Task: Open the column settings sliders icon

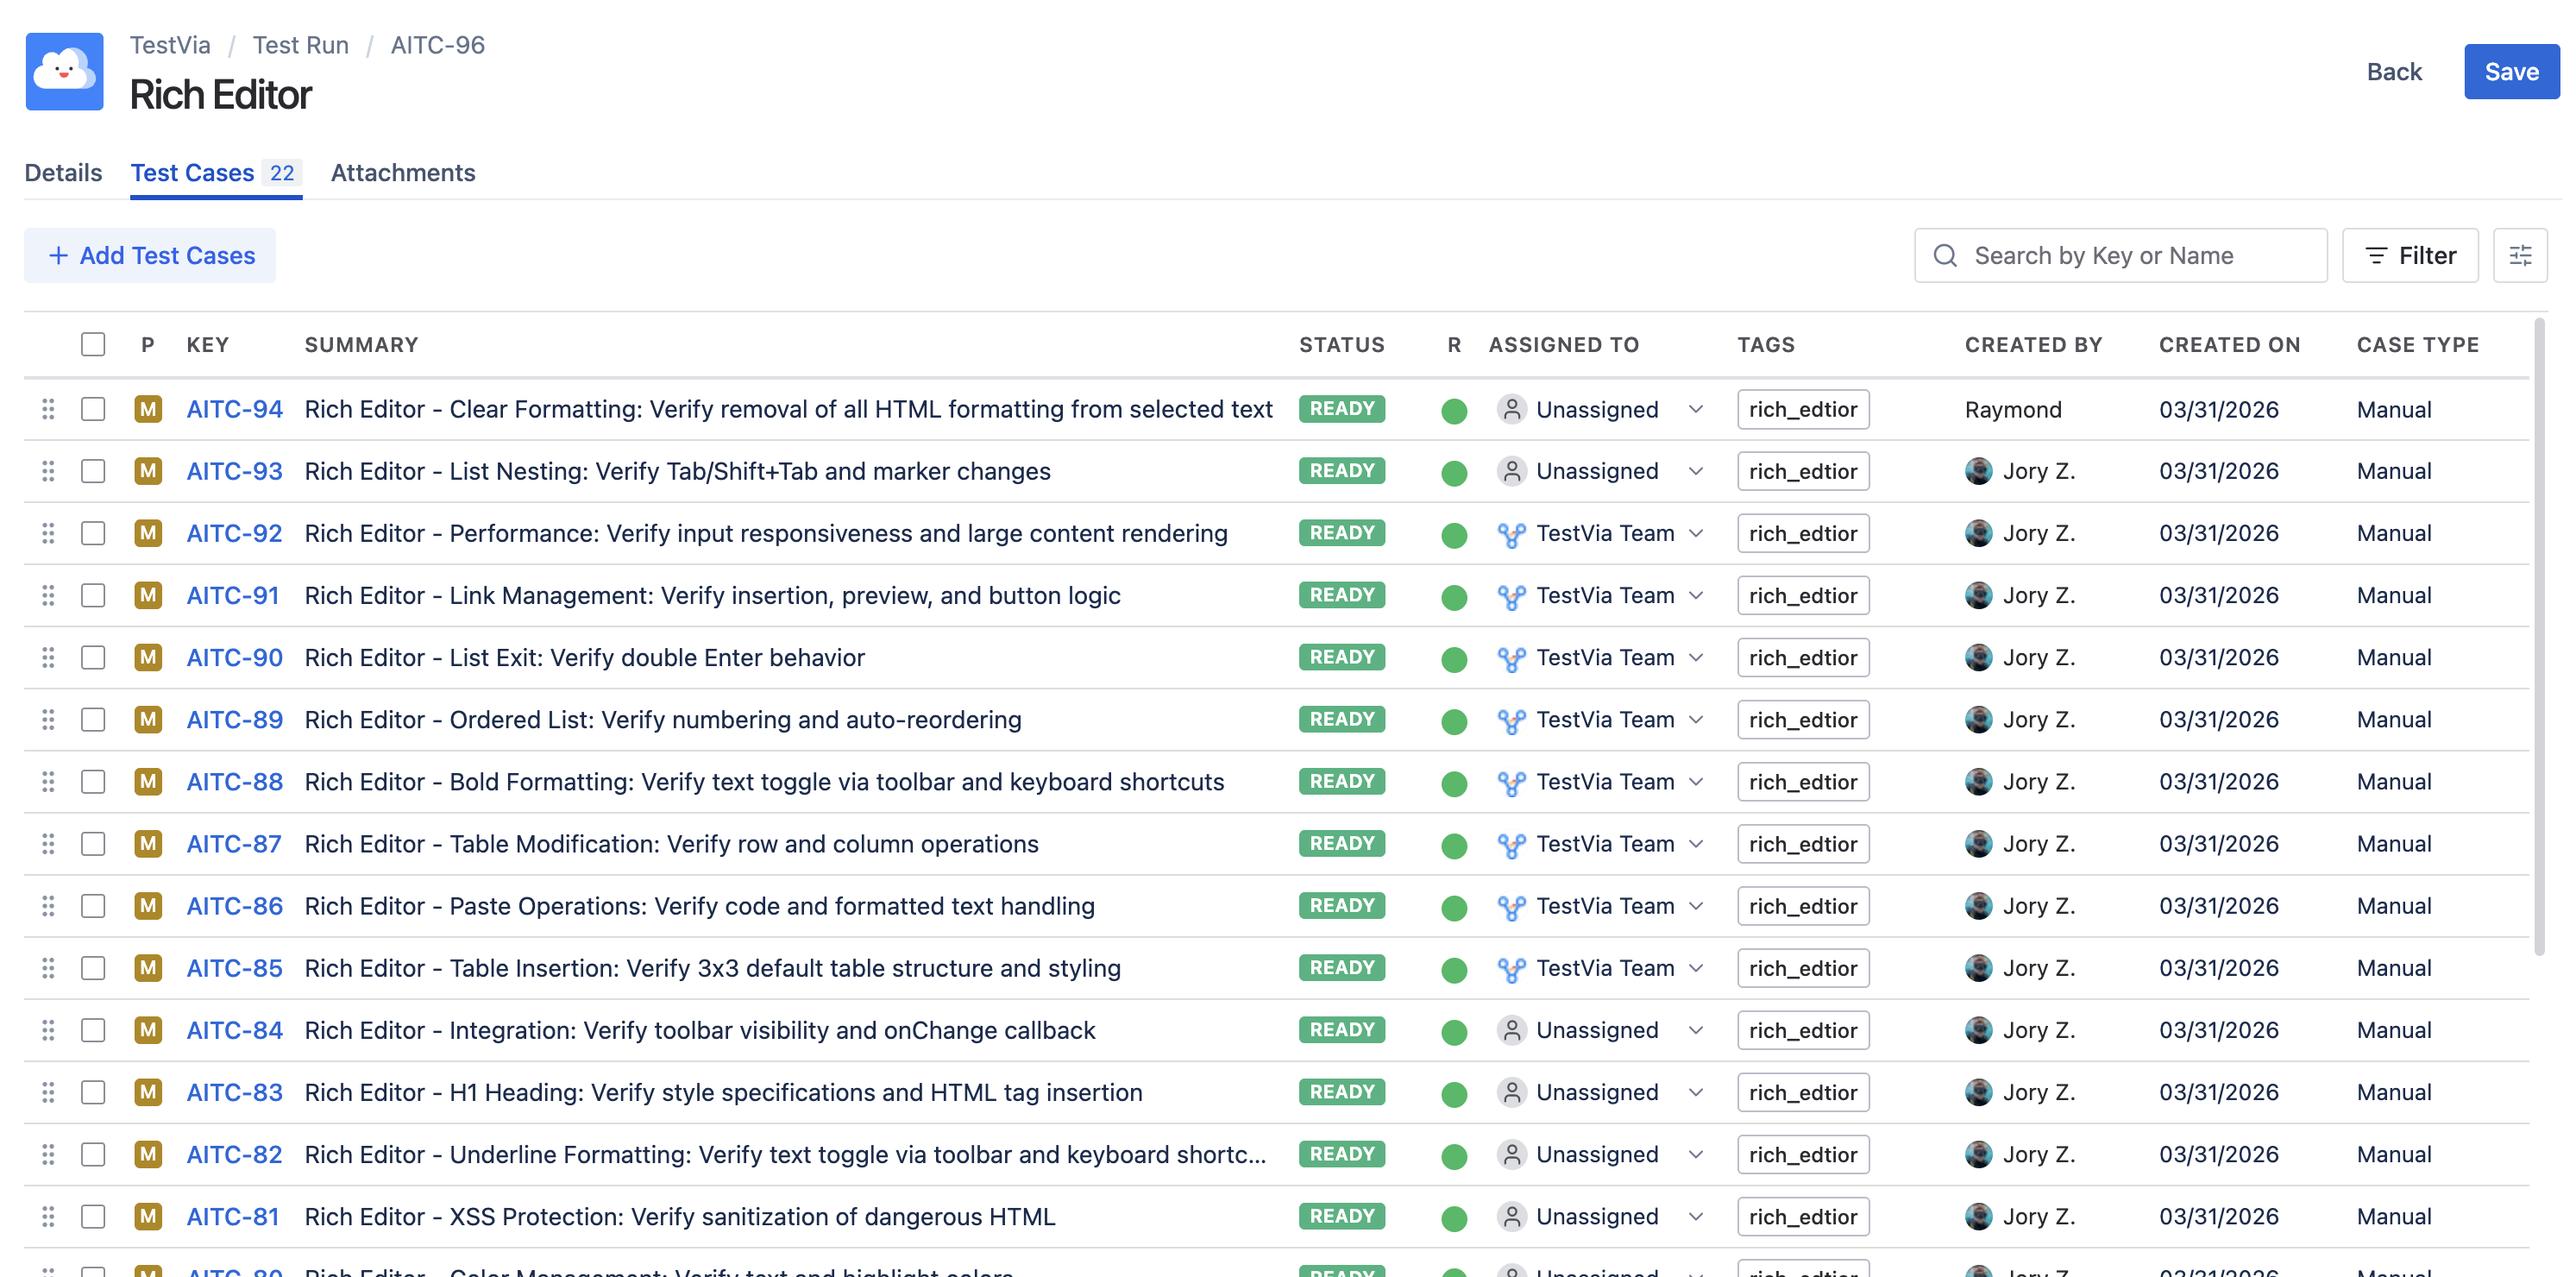Action: [2520, 256]
